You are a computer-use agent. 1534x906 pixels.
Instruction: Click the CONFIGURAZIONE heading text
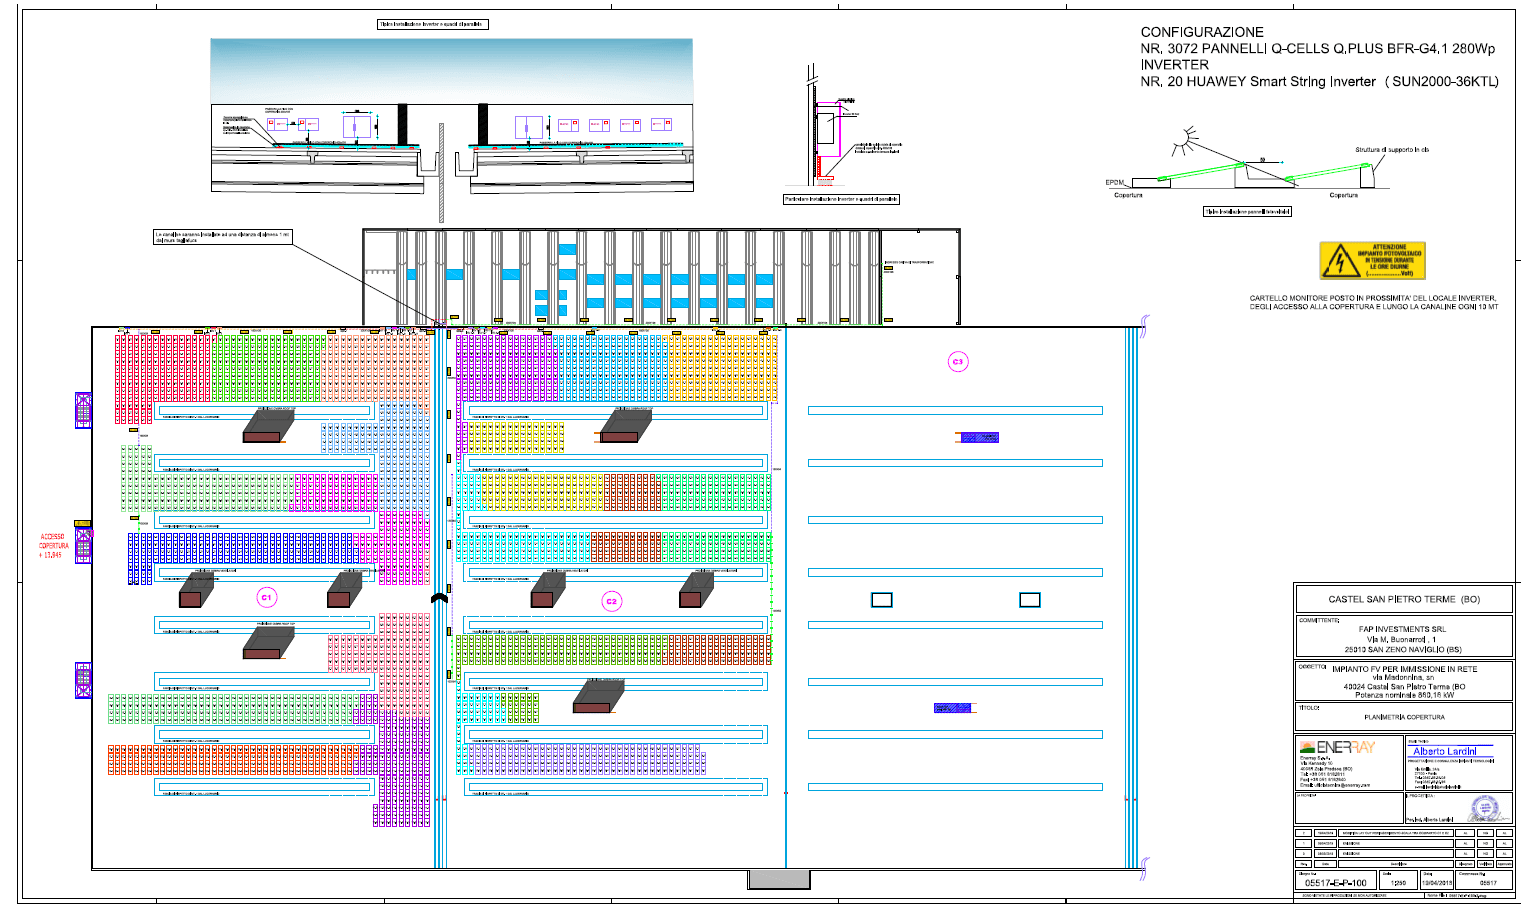1201,32
